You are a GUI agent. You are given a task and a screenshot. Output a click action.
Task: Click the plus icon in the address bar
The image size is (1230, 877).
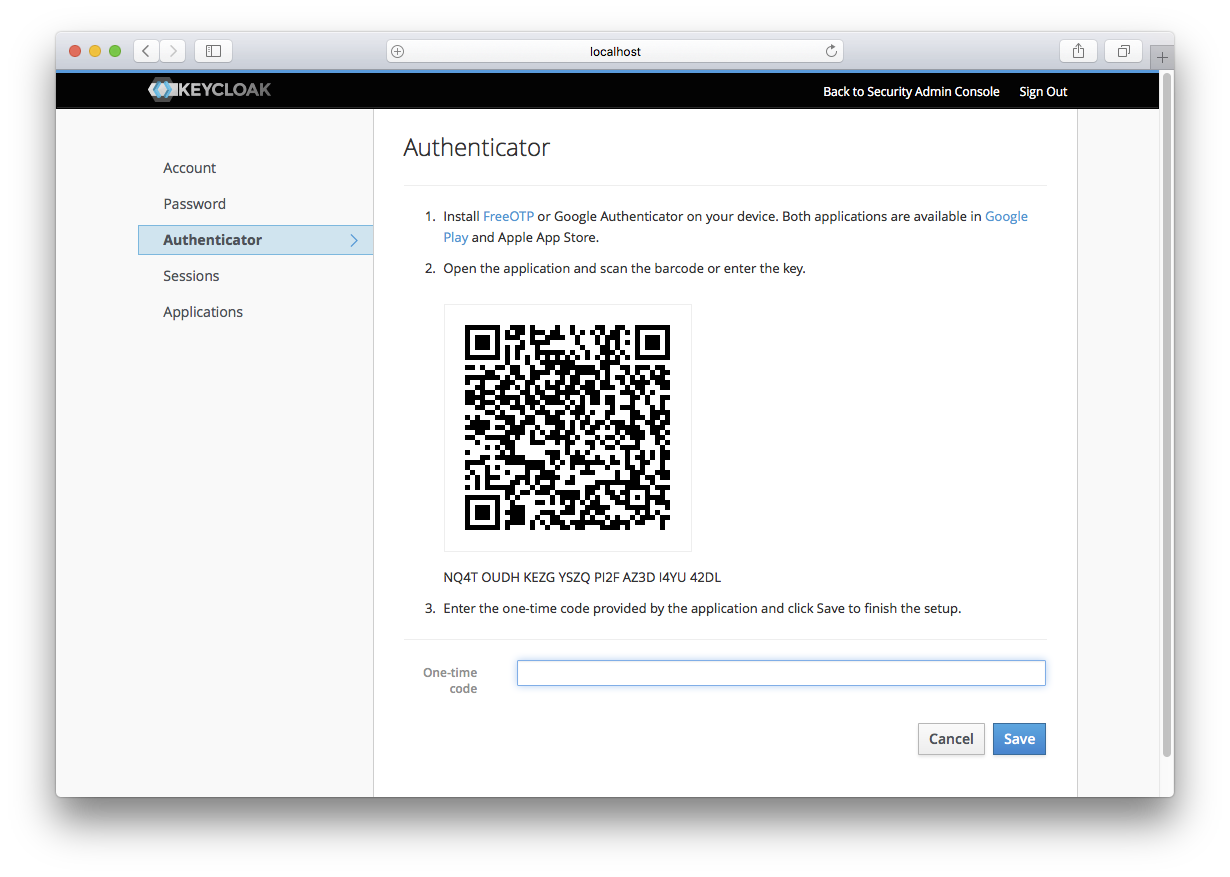click(x=398, y=51)
